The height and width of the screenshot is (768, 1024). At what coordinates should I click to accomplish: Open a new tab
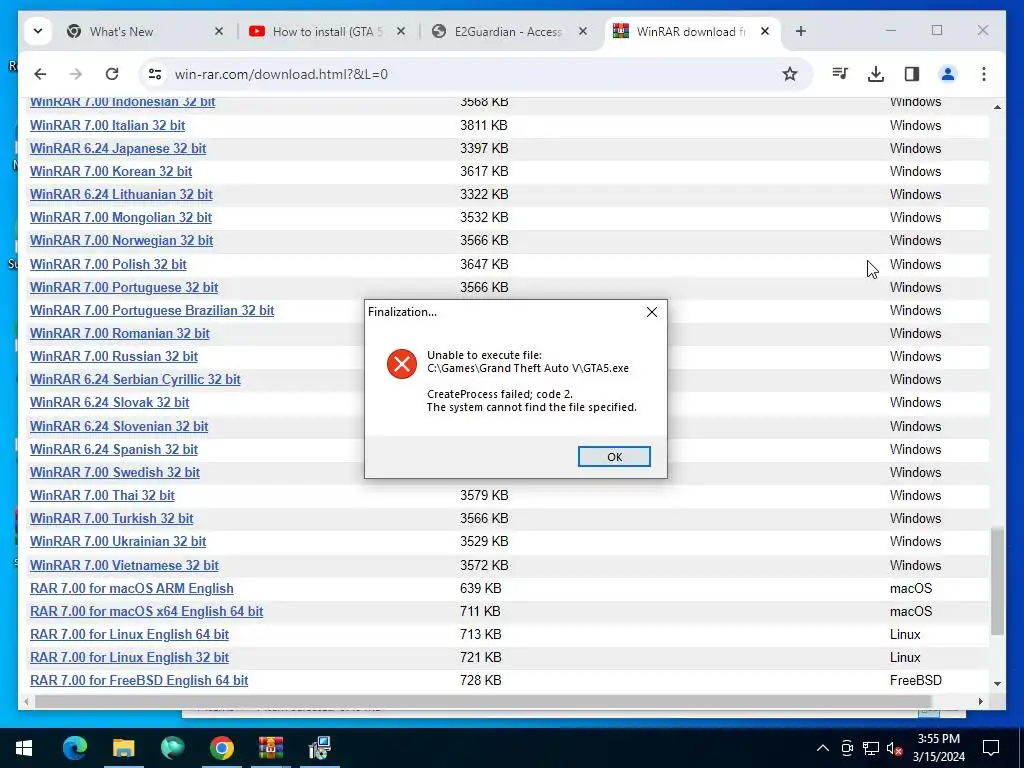tap(801, 31)
